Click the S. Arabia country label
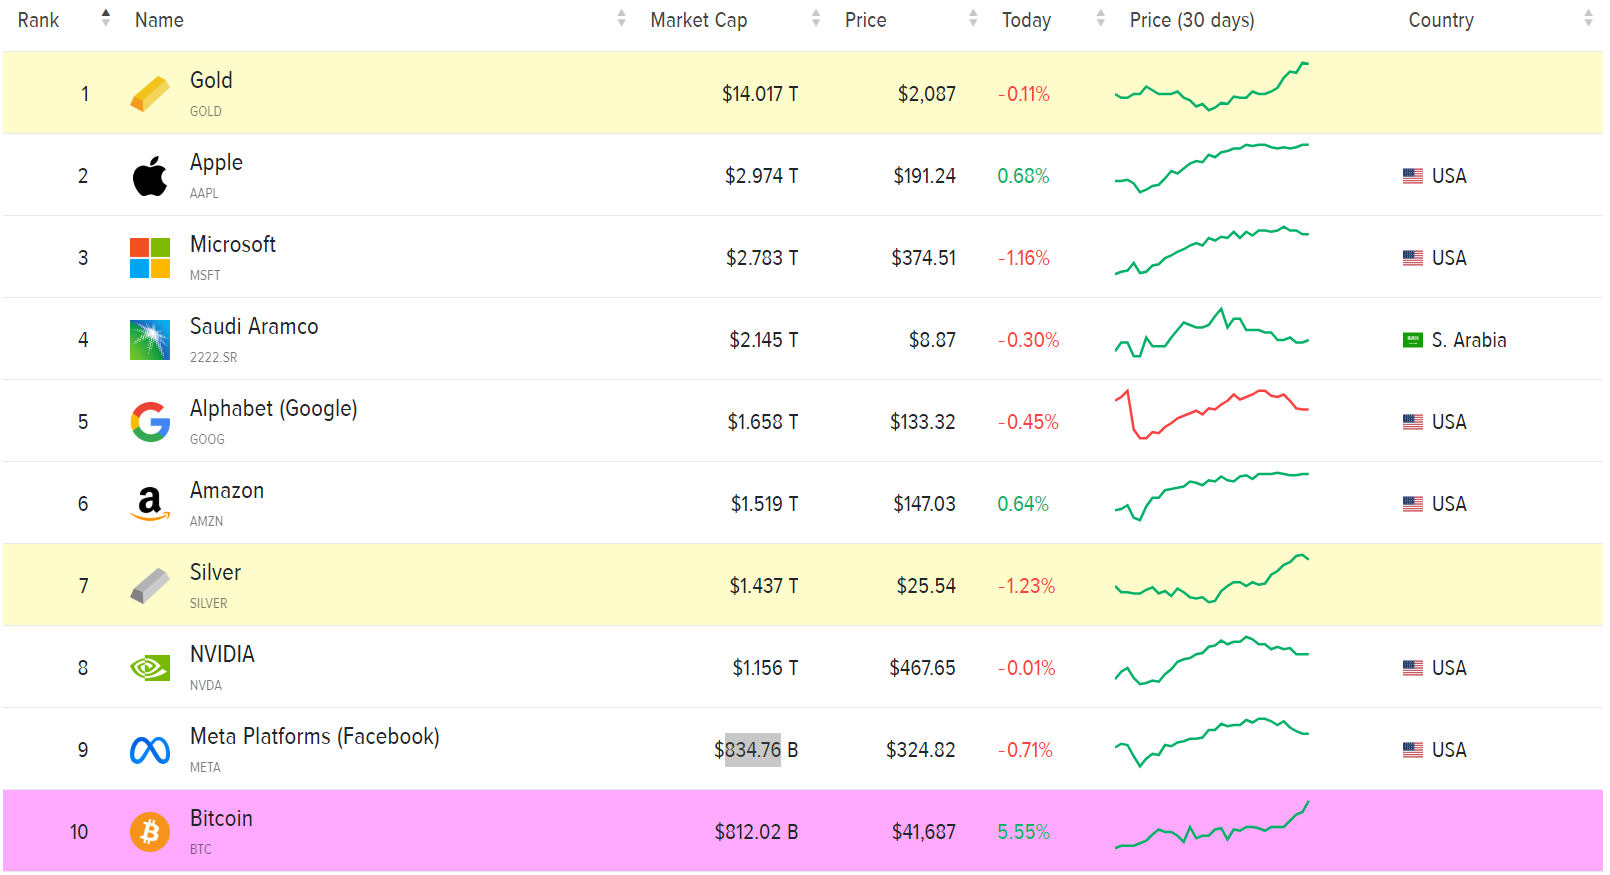This screenshot has width=1610, height=875. click(1469, 340)
